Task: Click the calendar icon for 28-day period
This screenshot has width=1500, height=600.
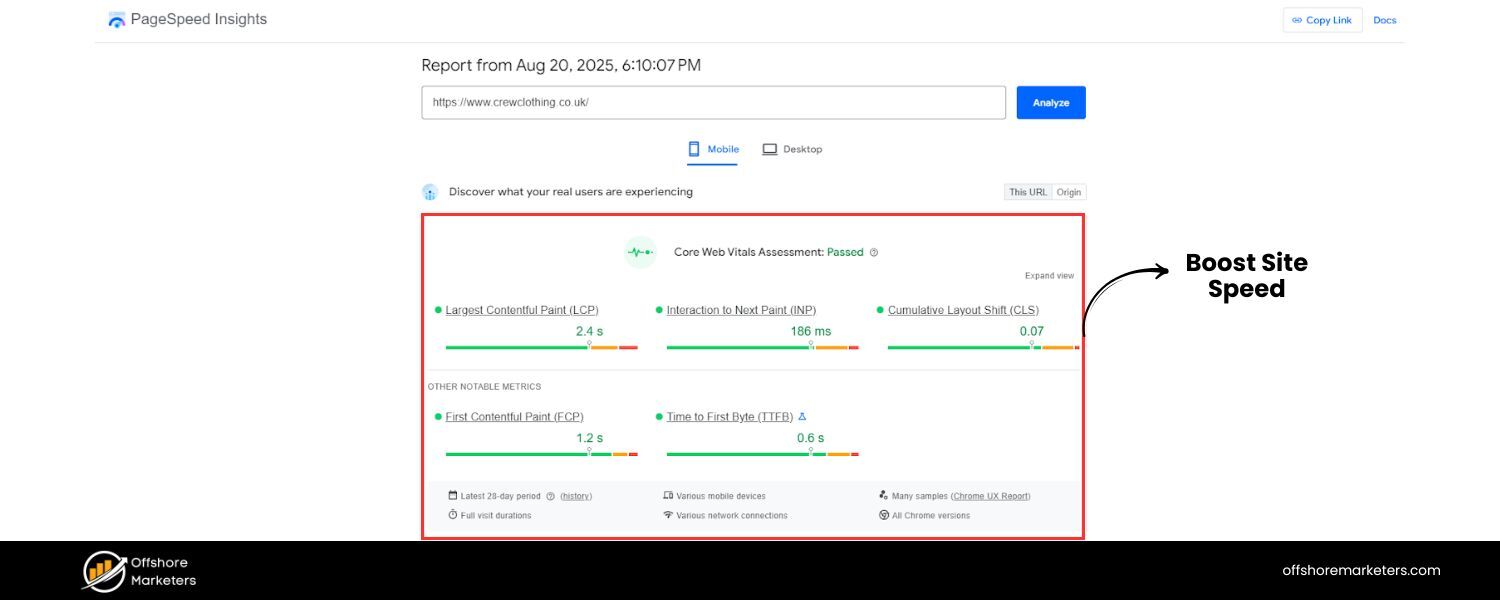Action: (453, 496)
